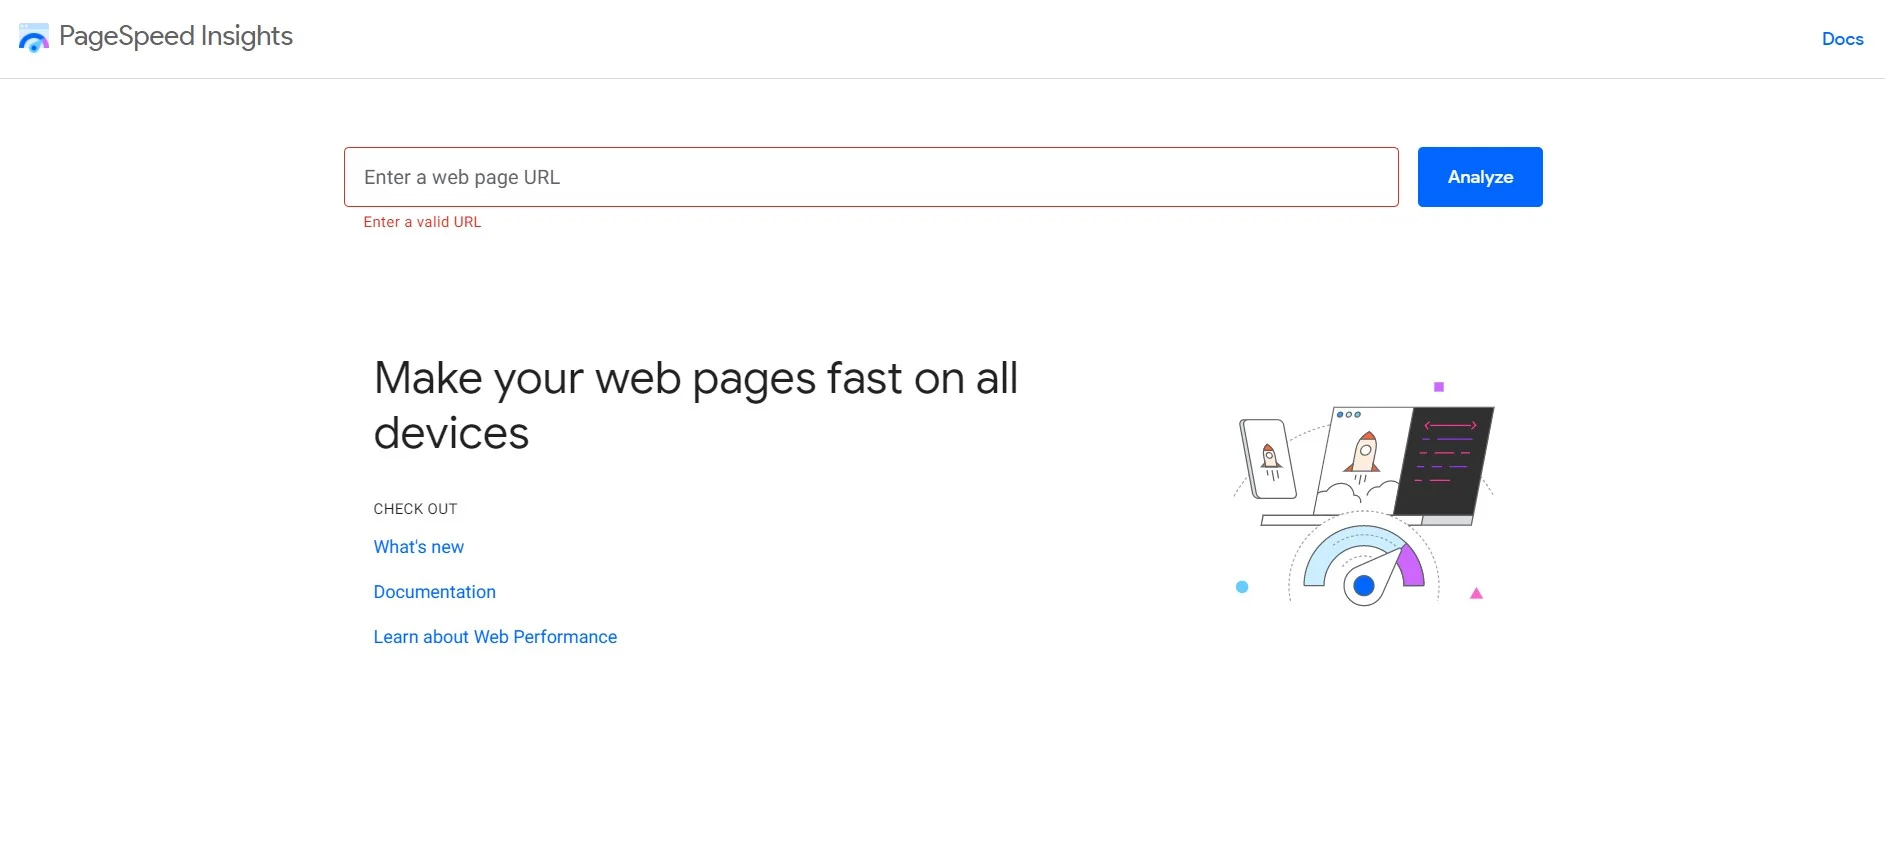The image size is (1885, 862).
Task: Click the PageSpeed Insights title in the header
Action: tap(177, 37)
